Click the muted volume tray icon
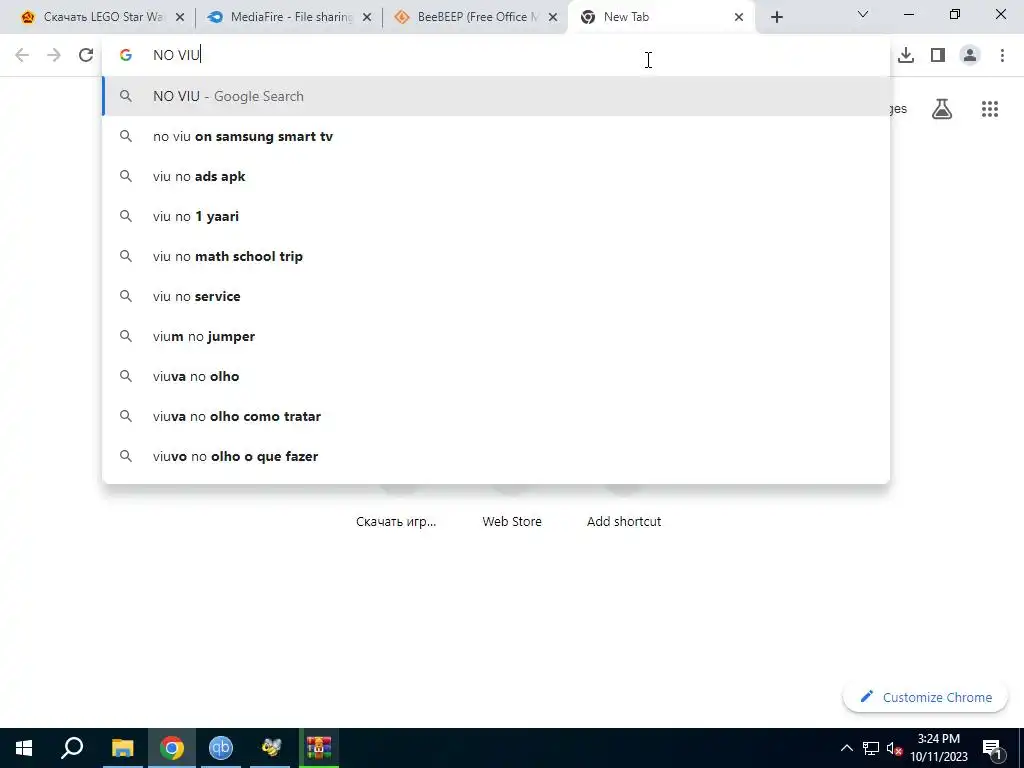This screenshot has width=1024, height=768. tap(894, 748)
